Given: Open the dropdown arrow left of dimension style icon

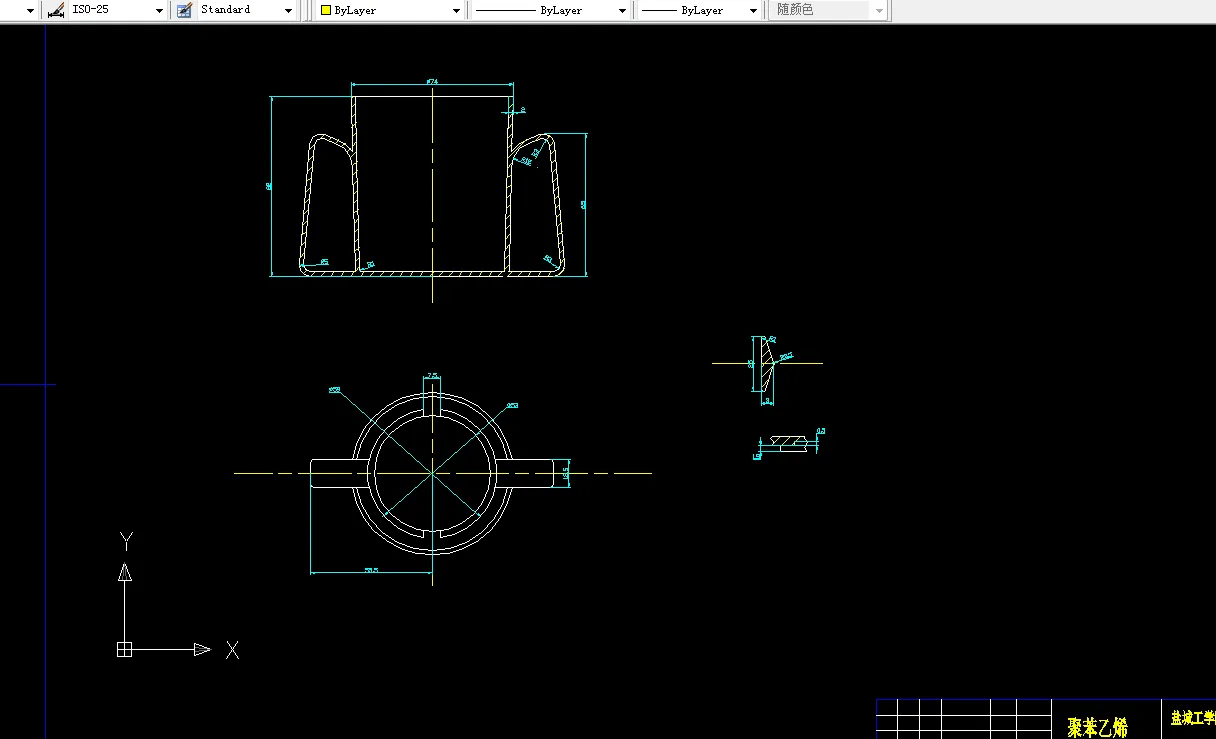Looking at the screenshot, I should pyautogui.click(x=30, y=10).
